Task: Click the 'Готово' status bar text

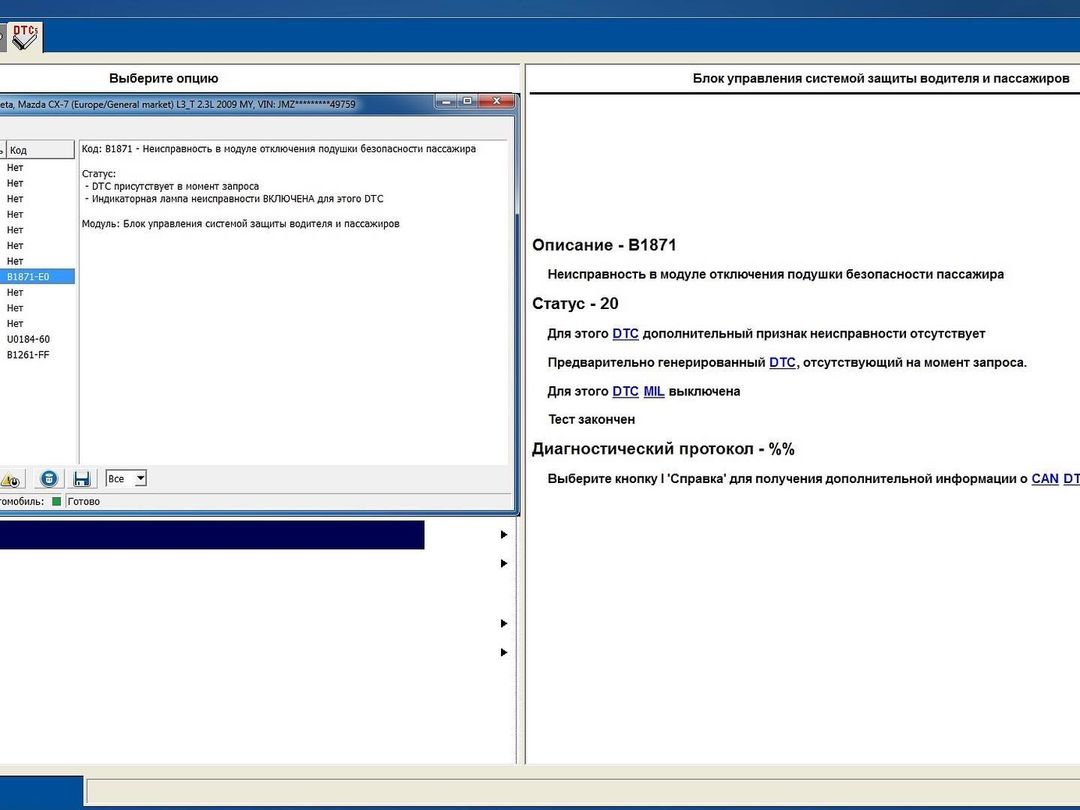Action: (x=83, y=501)
